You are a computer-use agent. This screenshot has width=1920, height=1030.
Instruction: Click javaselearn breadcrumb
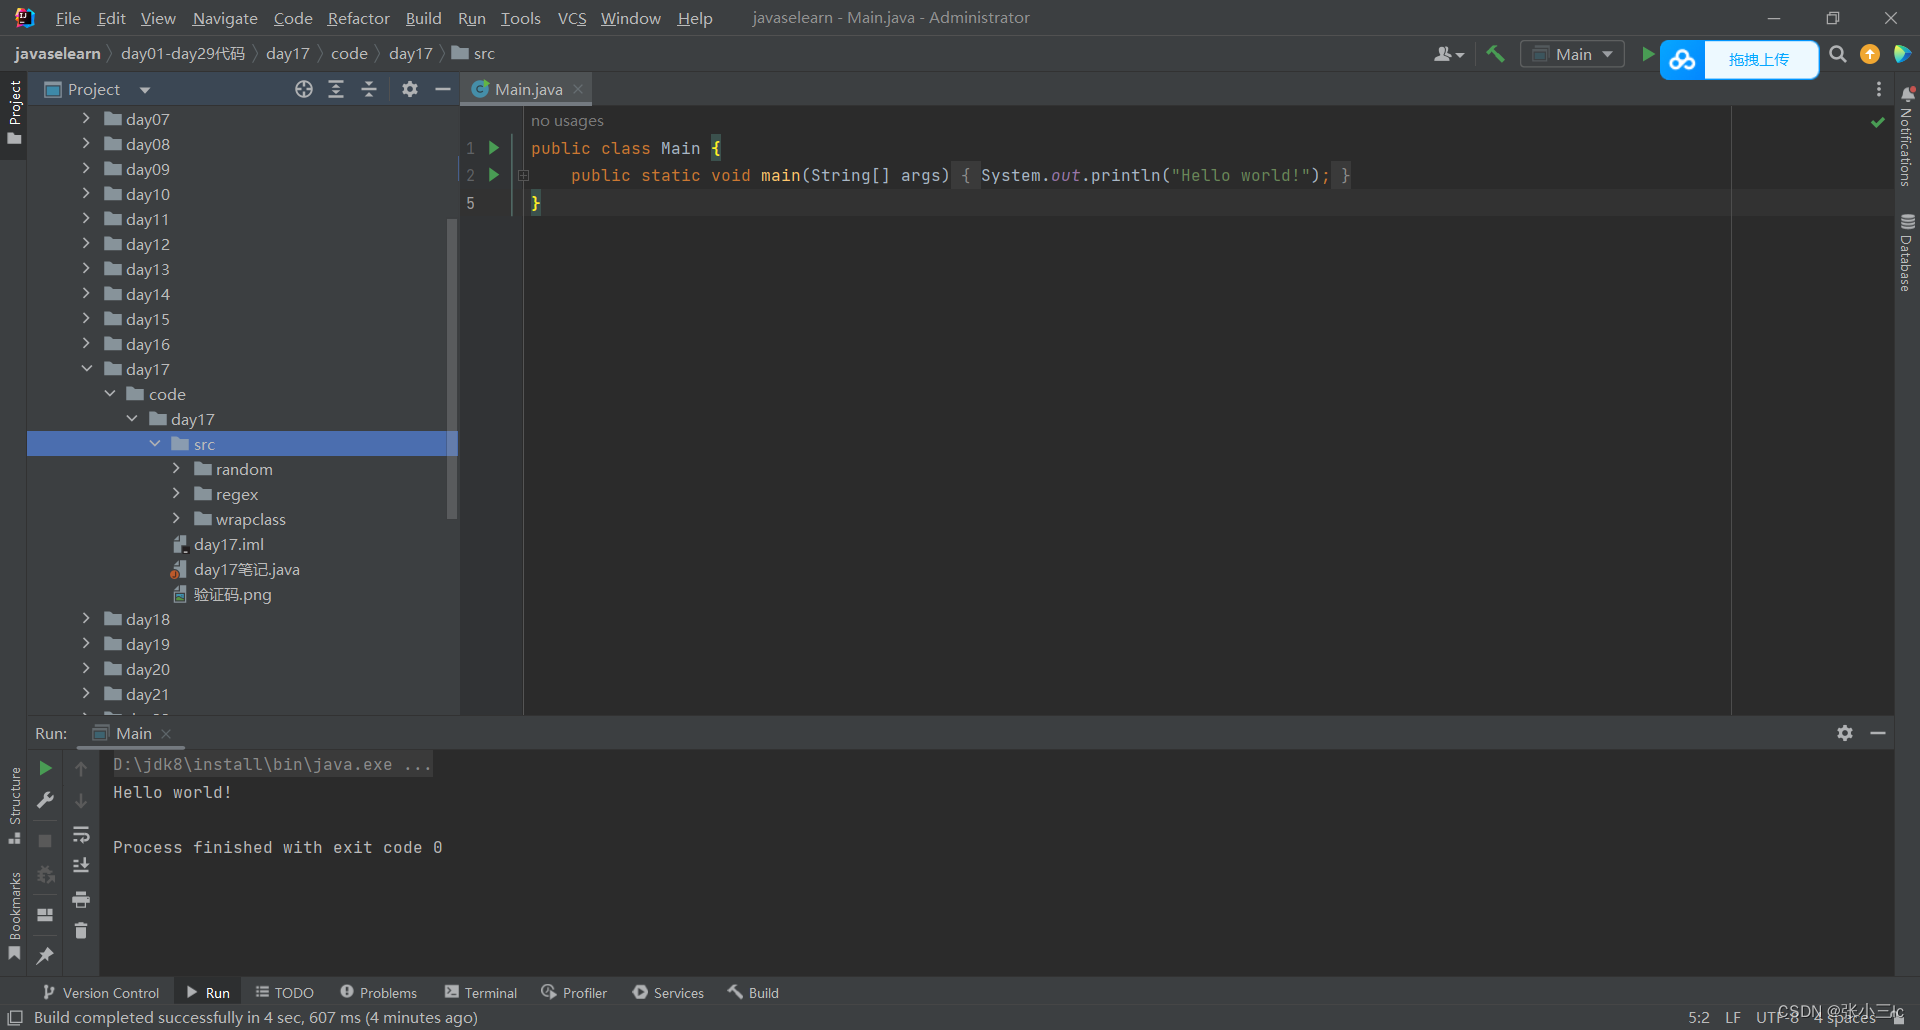click(x=58, y=53)
